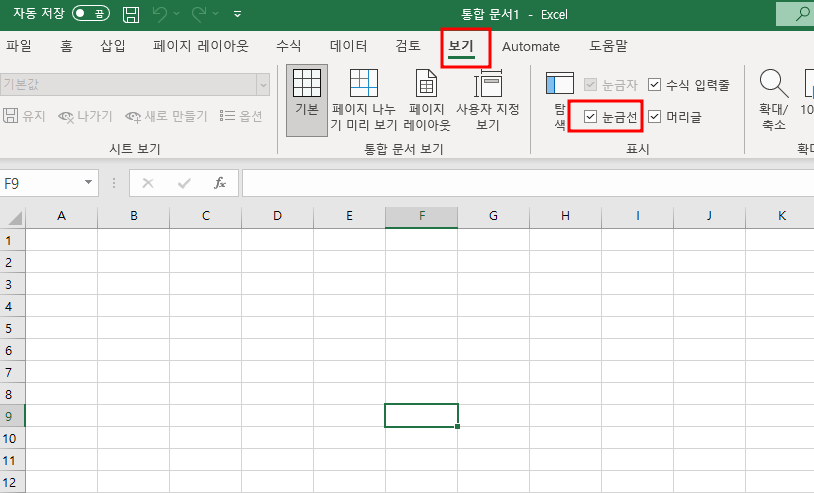Image resolution: width=814 pixels, height=493 pixels.
Task: Select the 기본 (Normal) view icon
Action: tap(307, 100)
